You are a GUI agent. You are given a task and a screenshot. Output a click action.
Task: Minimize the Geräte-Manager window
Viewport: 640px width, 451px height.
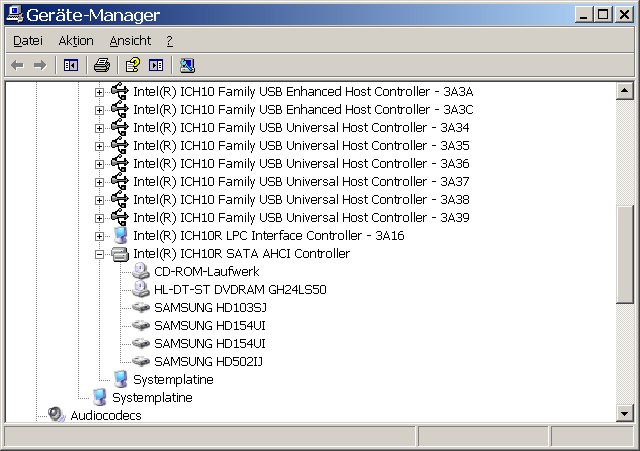[584, 15]
